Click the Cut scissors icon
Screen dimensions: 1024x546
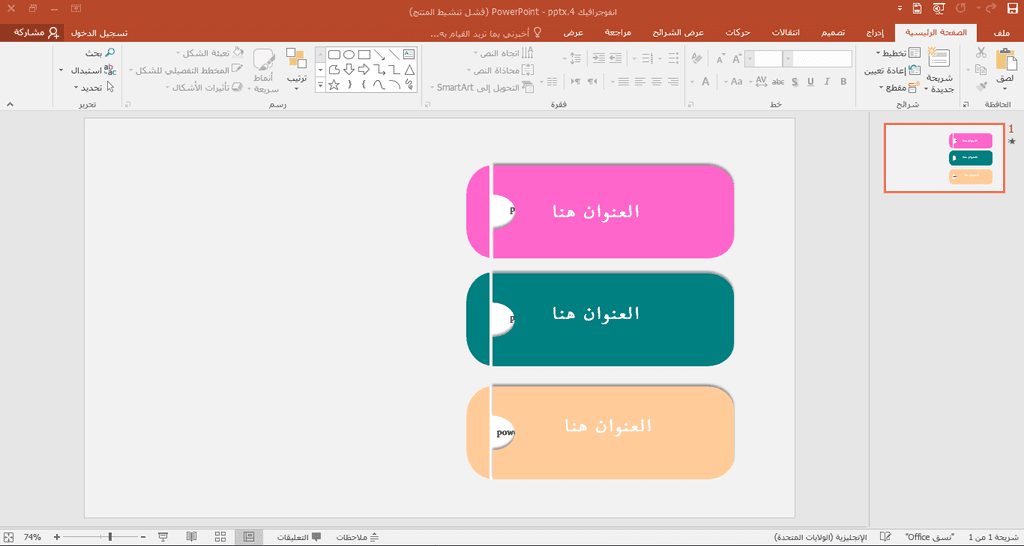pyautogui.click(x=981, y=53)
